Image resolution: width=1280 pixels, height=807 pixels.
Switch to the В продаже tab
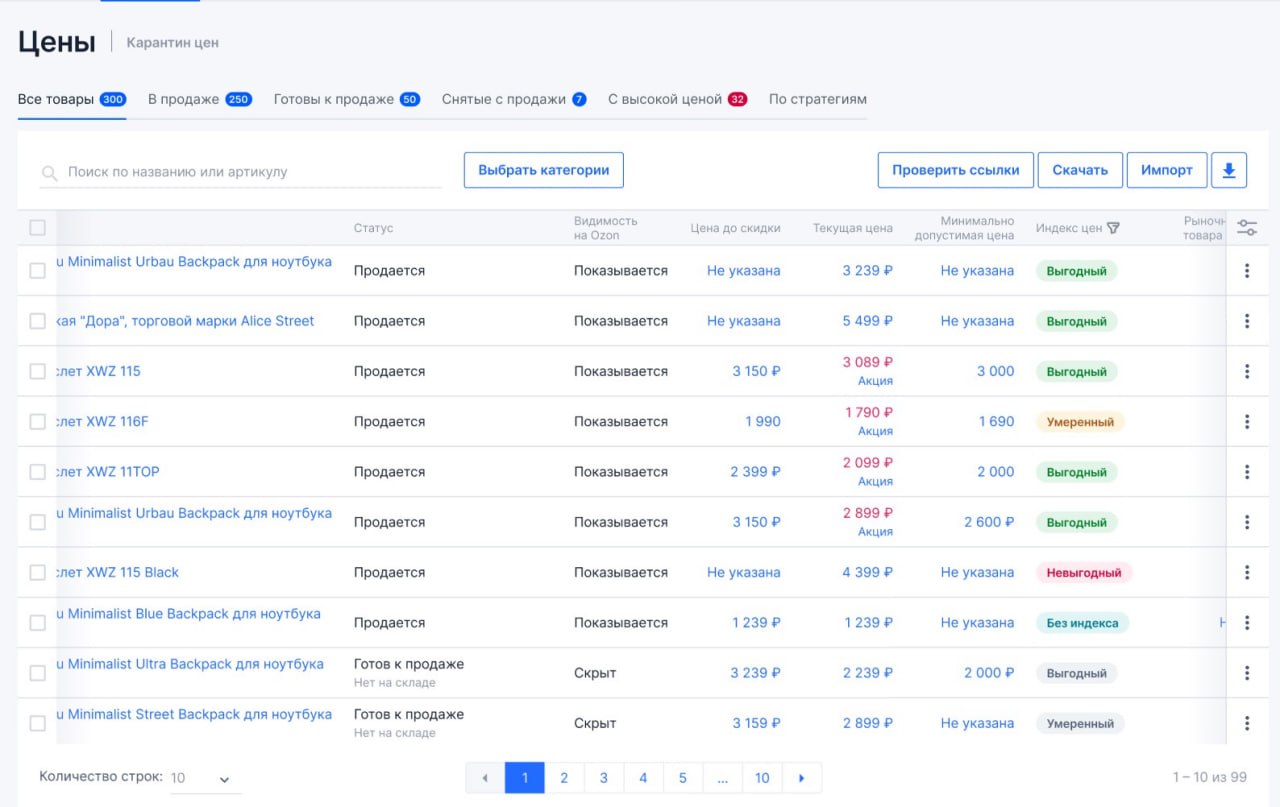[199, 99]
